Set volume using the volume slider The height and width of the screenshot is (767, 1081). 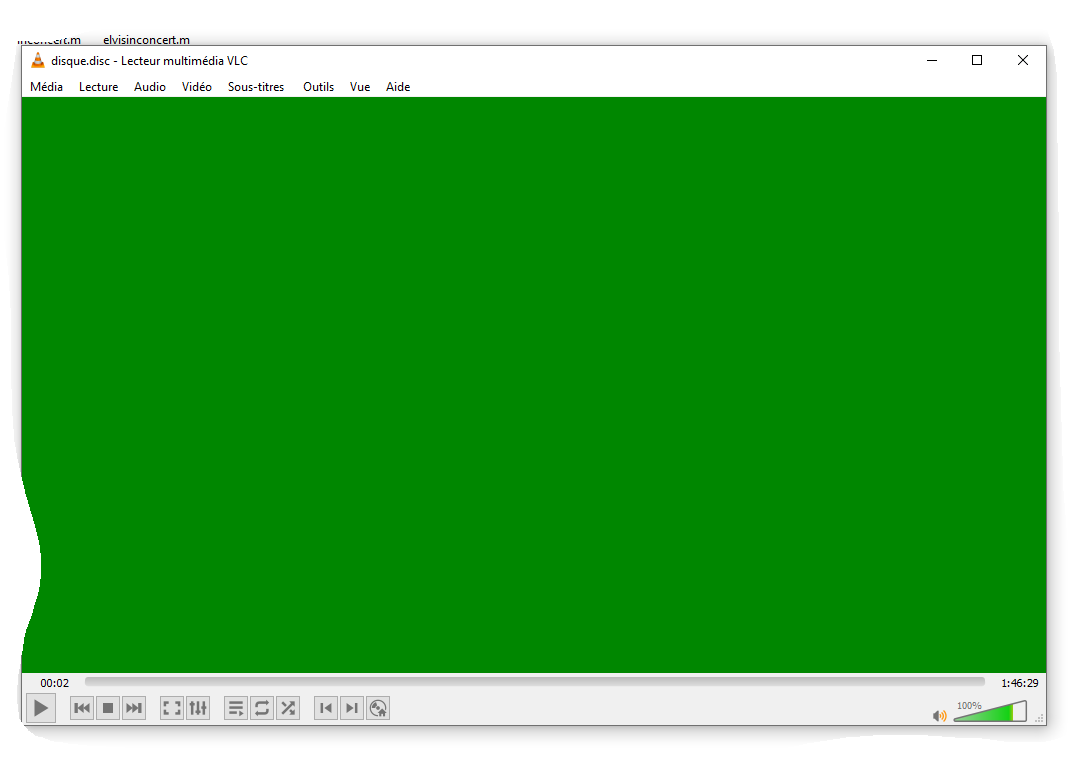pyautogui.click(x=990, y=710)
